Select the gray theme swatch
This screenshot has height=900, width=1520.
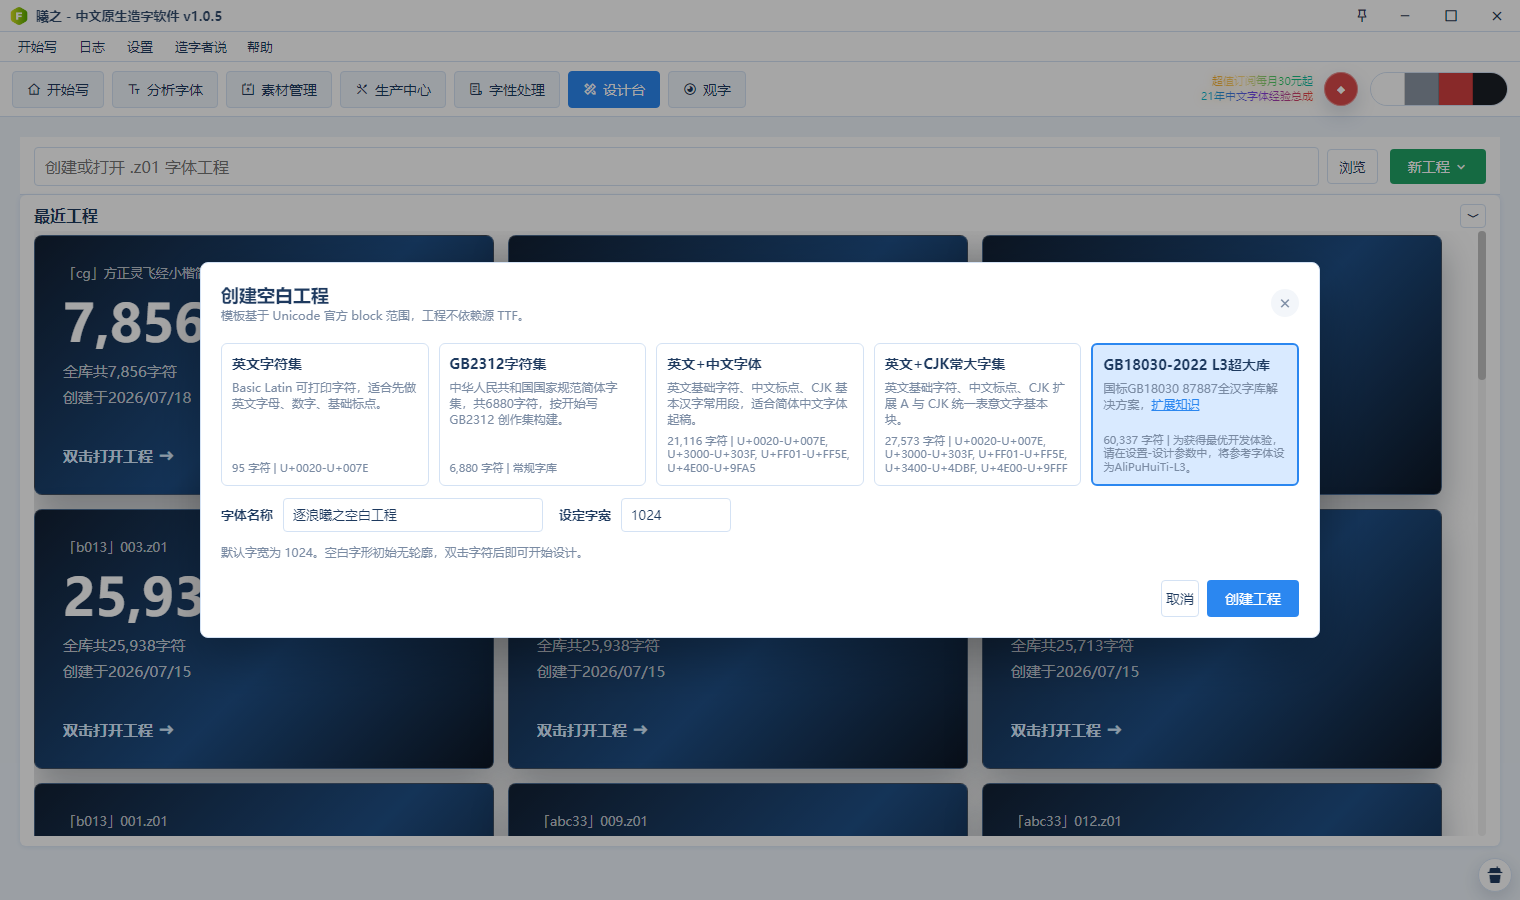tap(1421, 89)
